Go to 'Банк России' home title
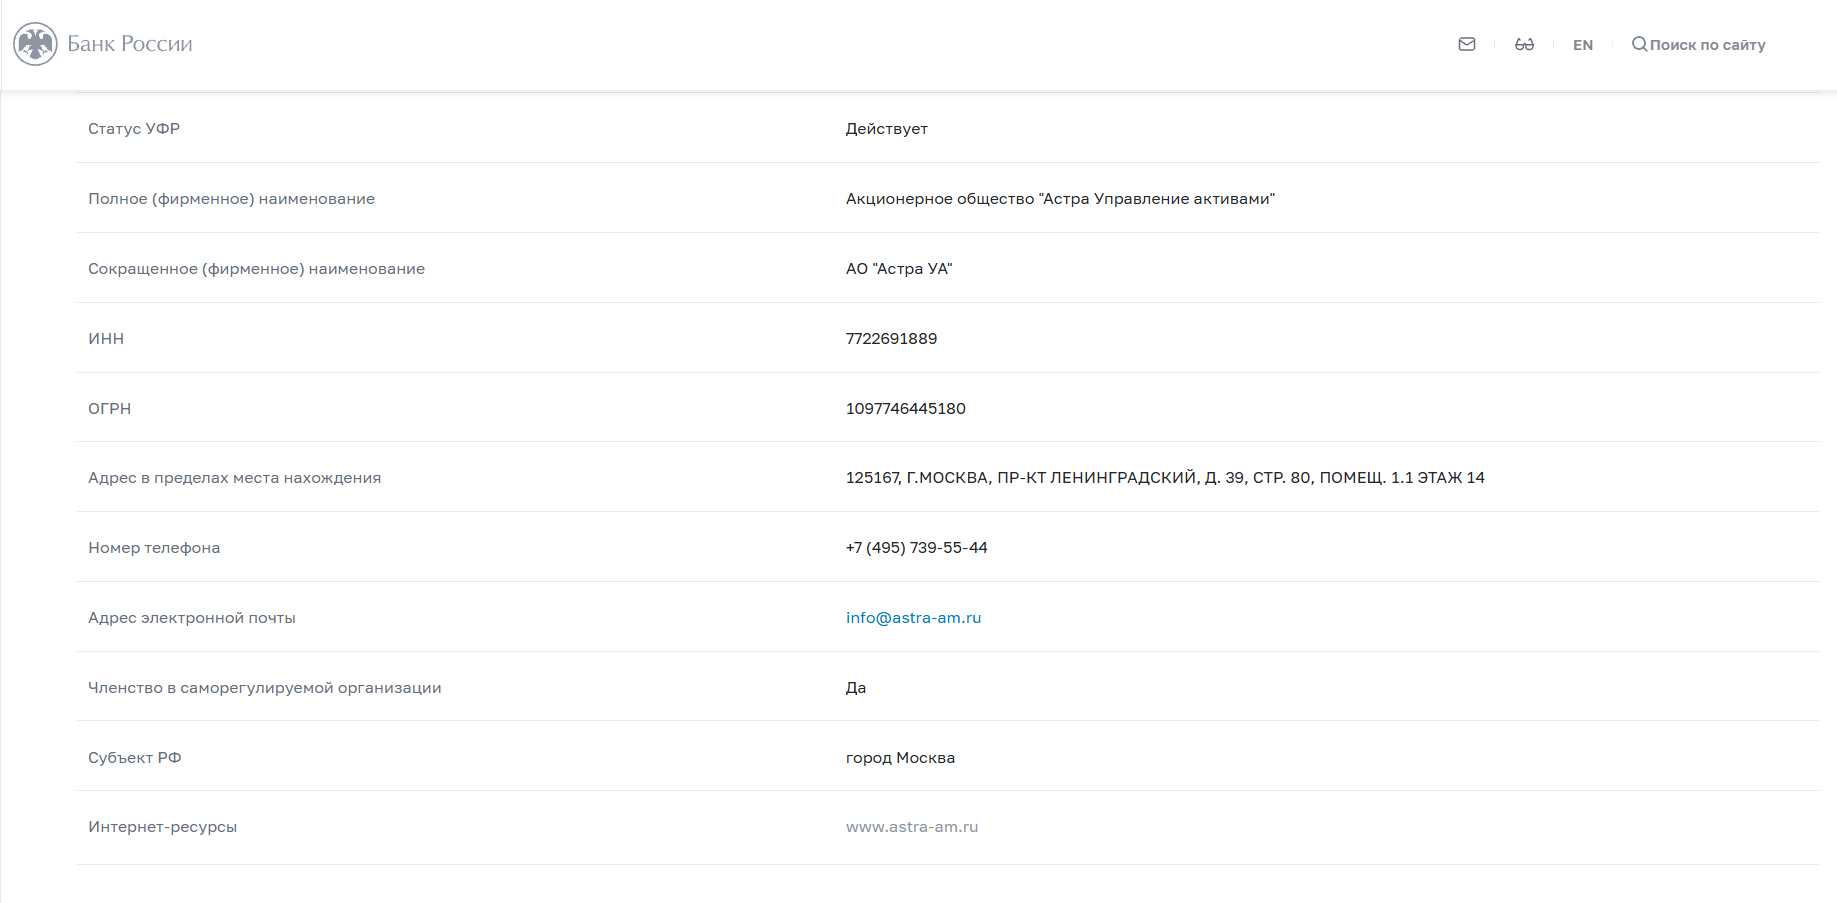This screenshot has height=903, width=1837. (x=130, y=44)
